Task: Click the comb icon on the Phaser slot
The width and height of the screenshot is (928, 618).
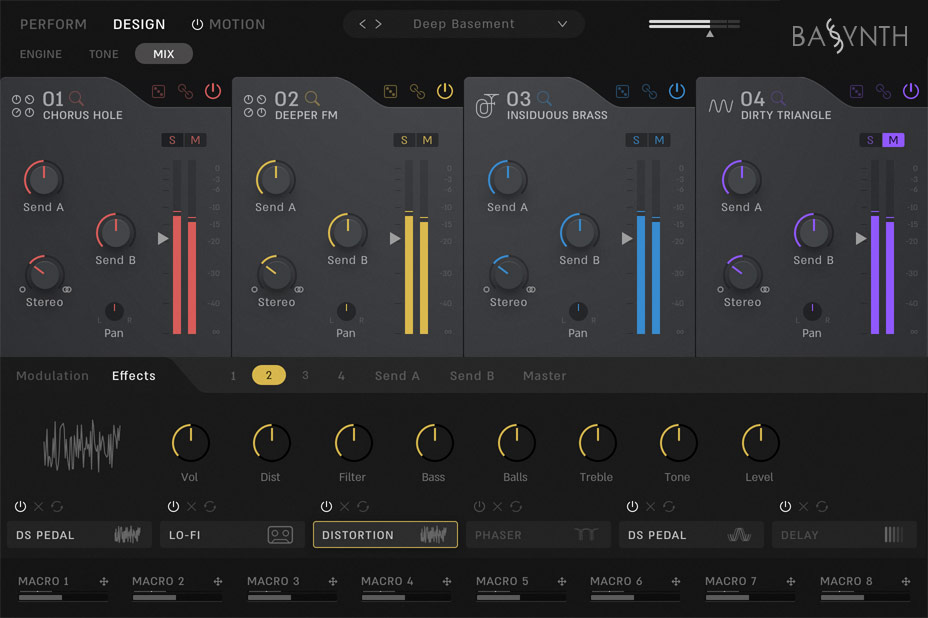Action: coord(585,533)
